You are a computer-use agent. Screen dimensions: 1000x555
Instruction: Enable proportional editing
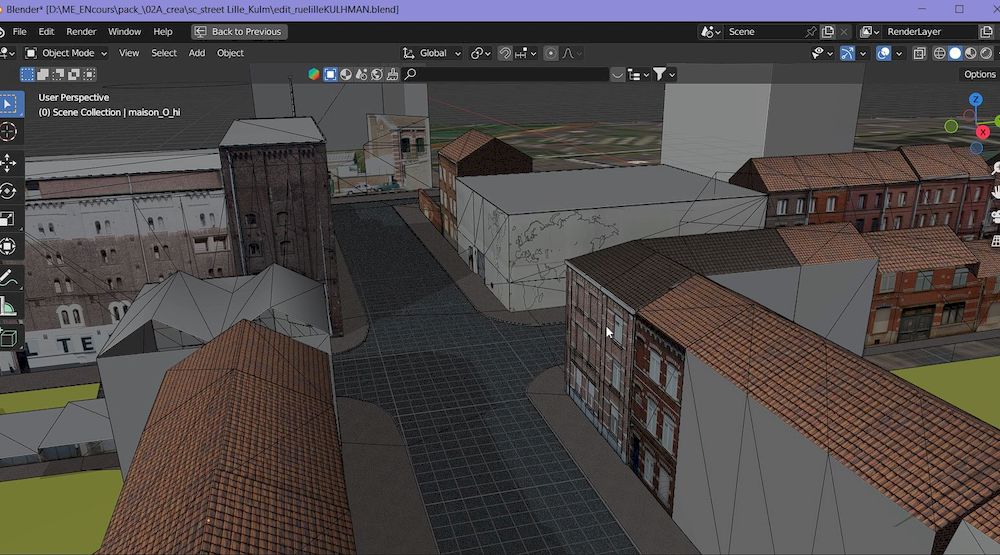point(551,53)
